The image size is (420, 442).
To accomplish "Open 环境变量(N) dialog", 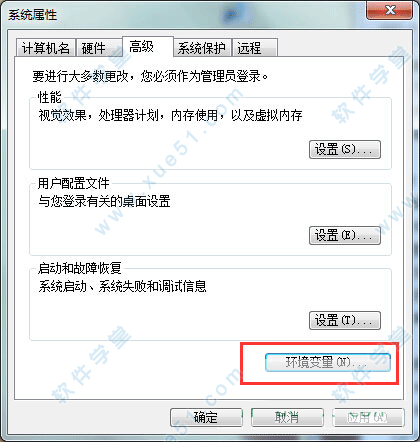I will (328, 362).
